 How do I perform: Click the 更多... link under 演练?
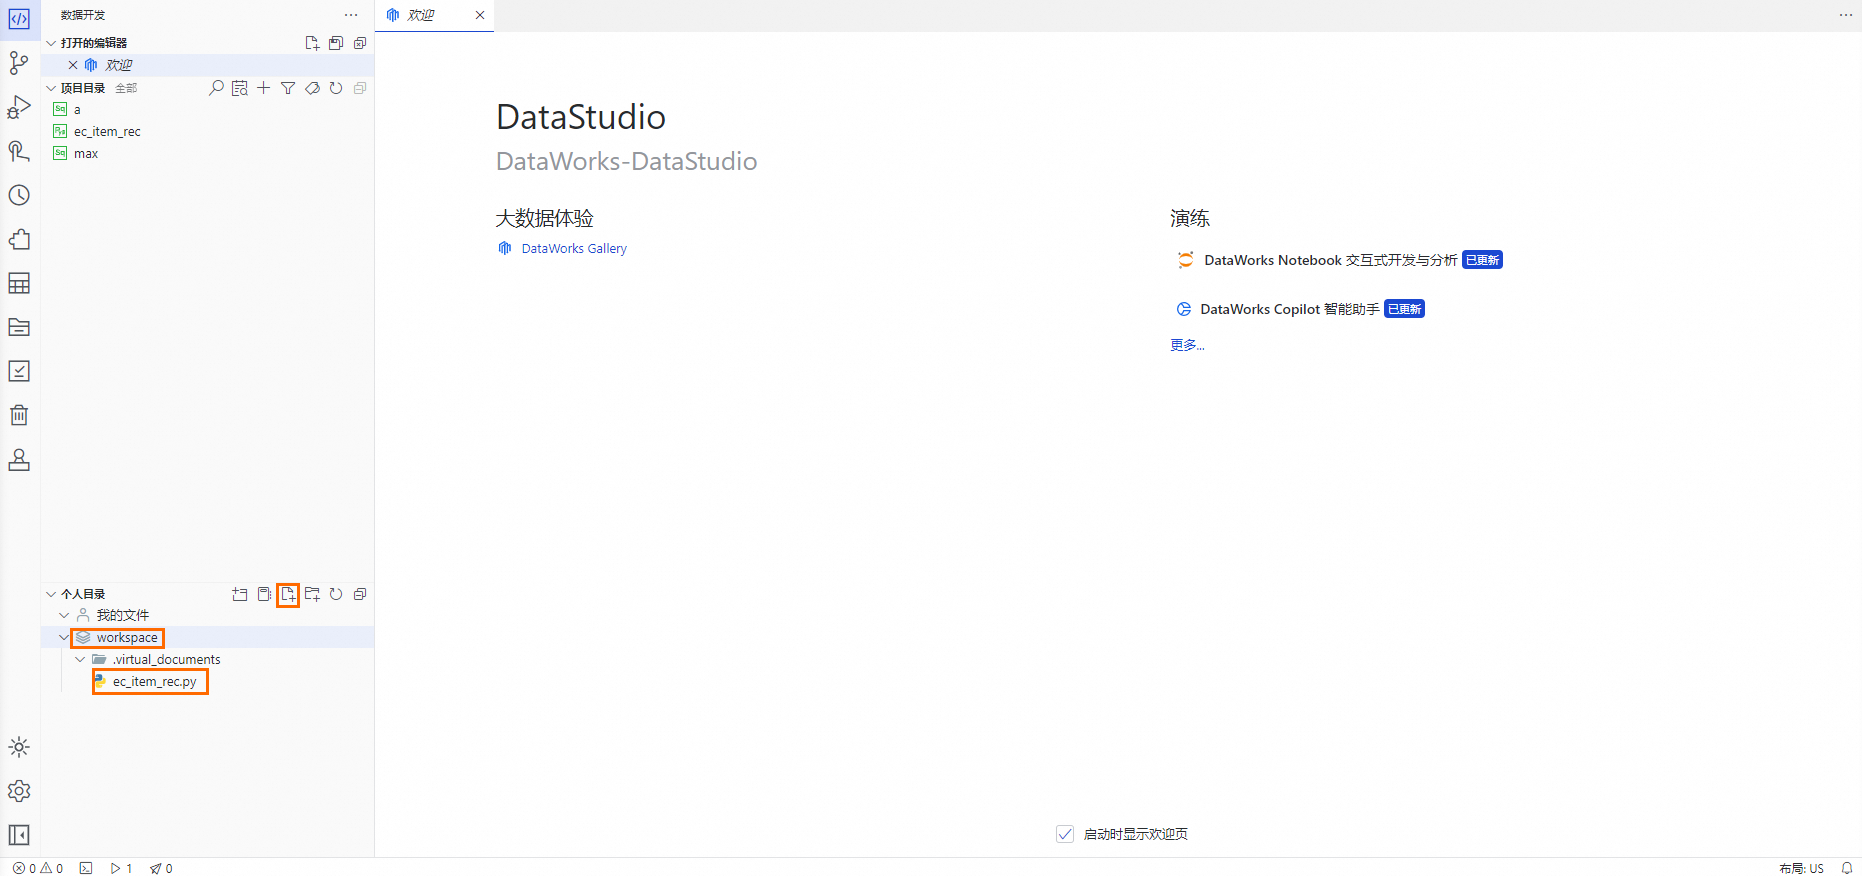point(1187,345)
